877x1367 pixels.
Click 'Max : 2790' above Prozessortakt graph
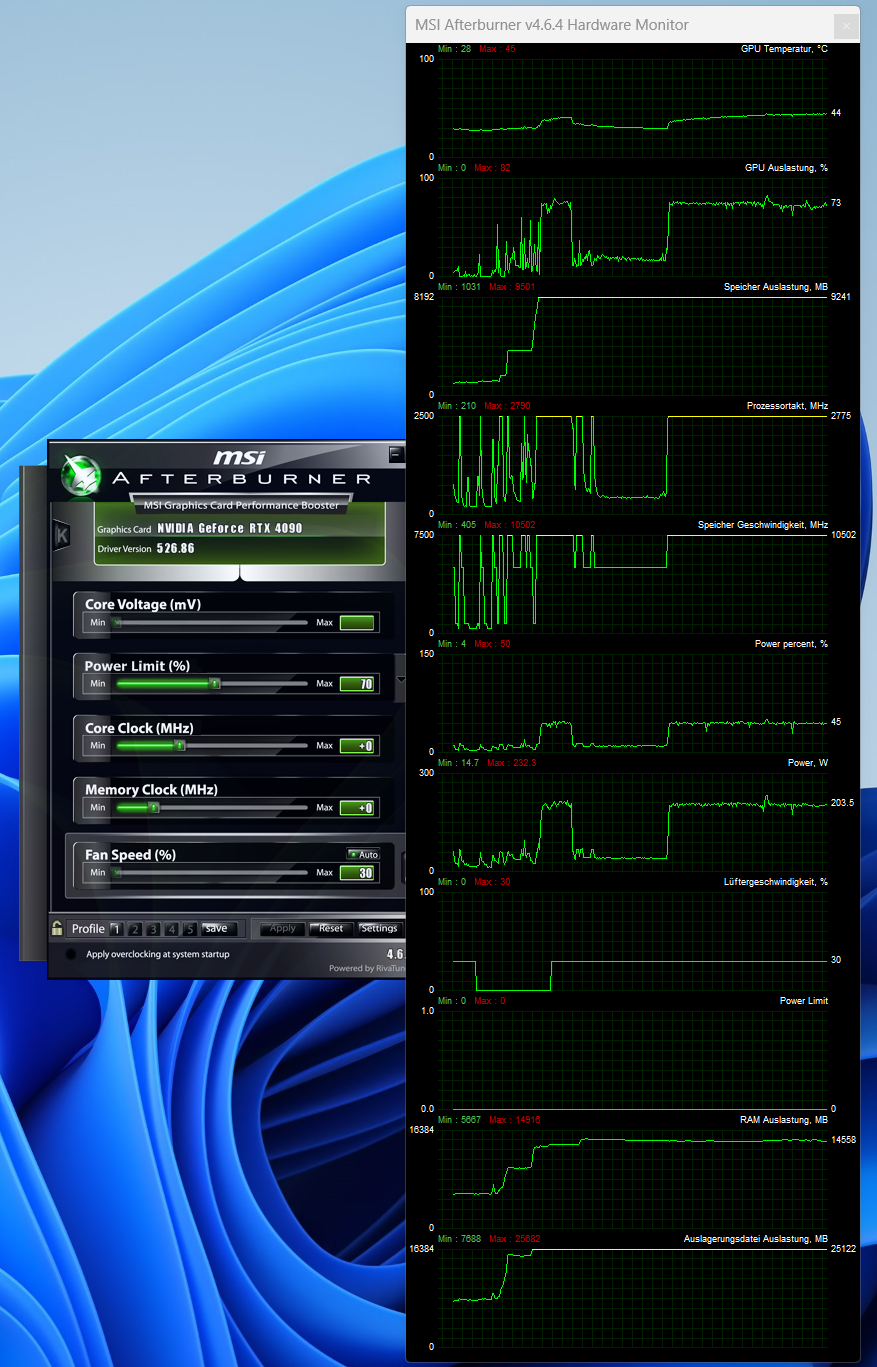click(x=507, y=406)
